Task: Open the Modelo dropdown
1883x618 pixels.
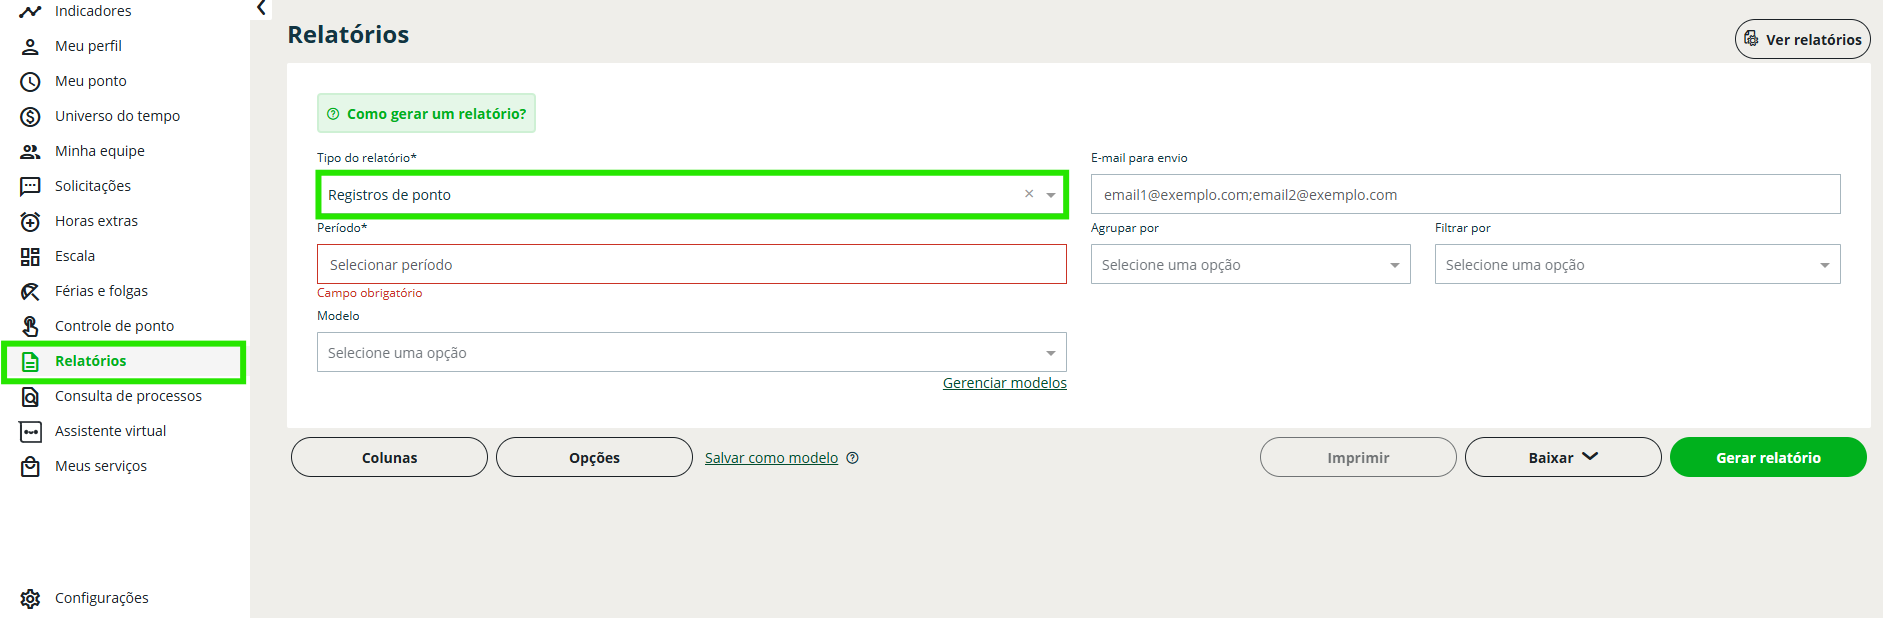Action: (x=691, y=353)
